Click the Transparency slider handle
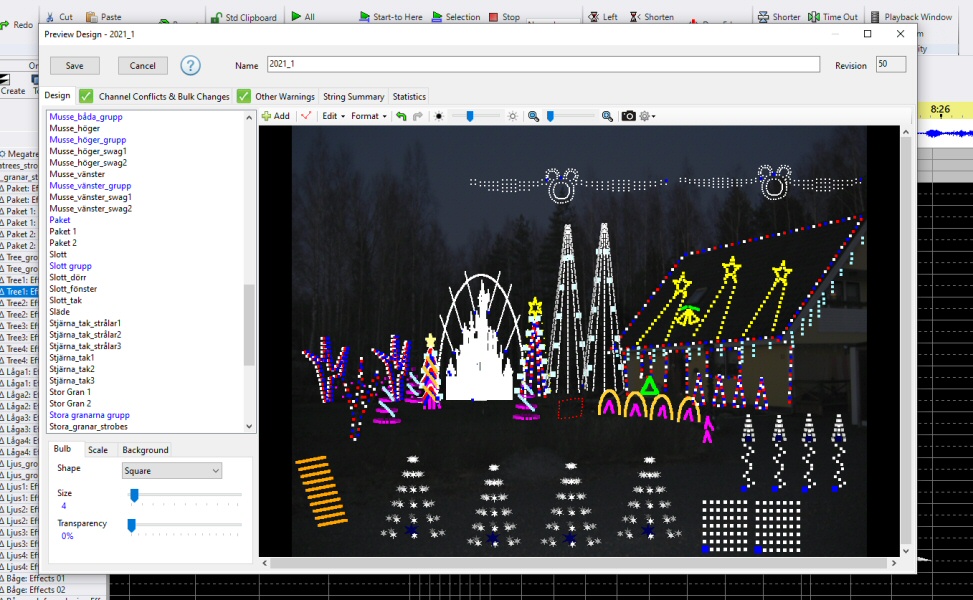The height and width of the screenshot is (600, 973). (x=132, y=526)
